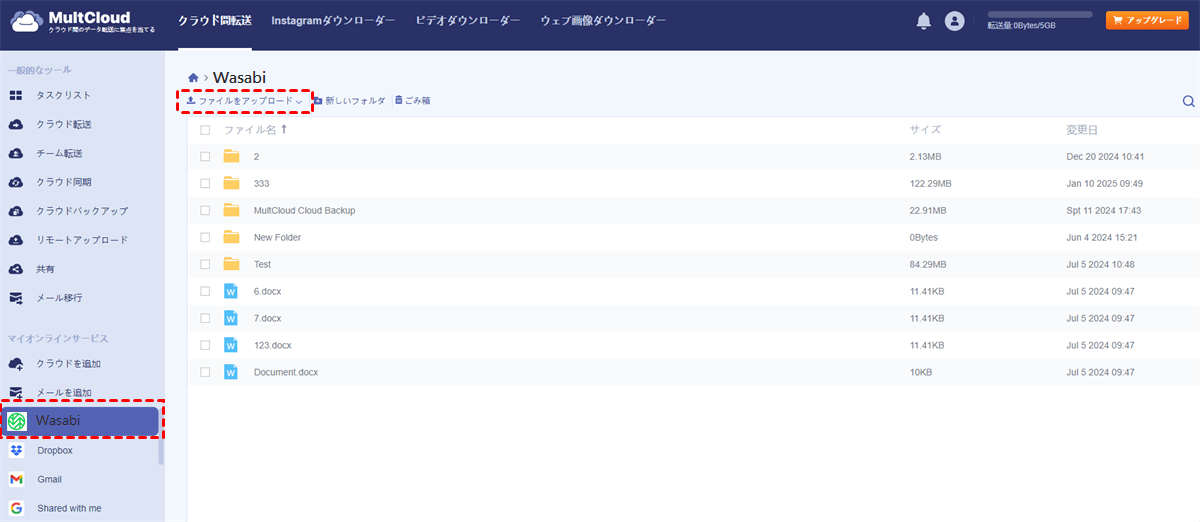The width and height of the screenshot is (1200, 522).
Task: Click the 変更日 column header
Action: [x=1082, y=130]
